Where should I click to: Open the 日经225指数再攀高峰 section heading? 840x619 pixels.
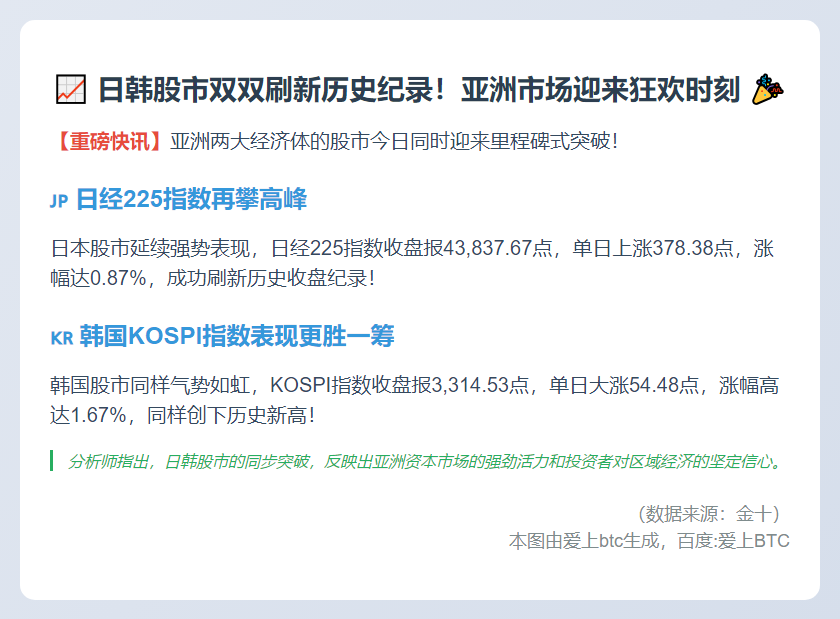(x=191, y=200)
